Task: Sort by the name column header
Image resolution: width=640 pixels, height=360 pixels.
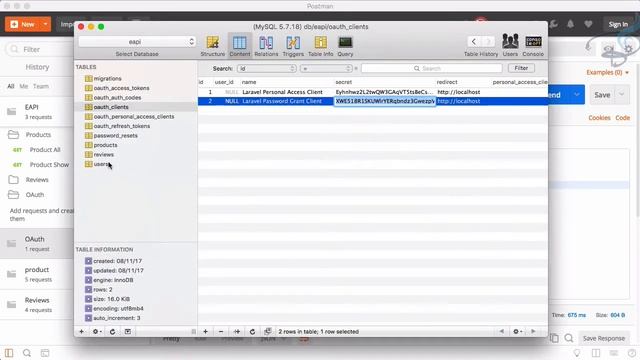Action: (249, 82)
